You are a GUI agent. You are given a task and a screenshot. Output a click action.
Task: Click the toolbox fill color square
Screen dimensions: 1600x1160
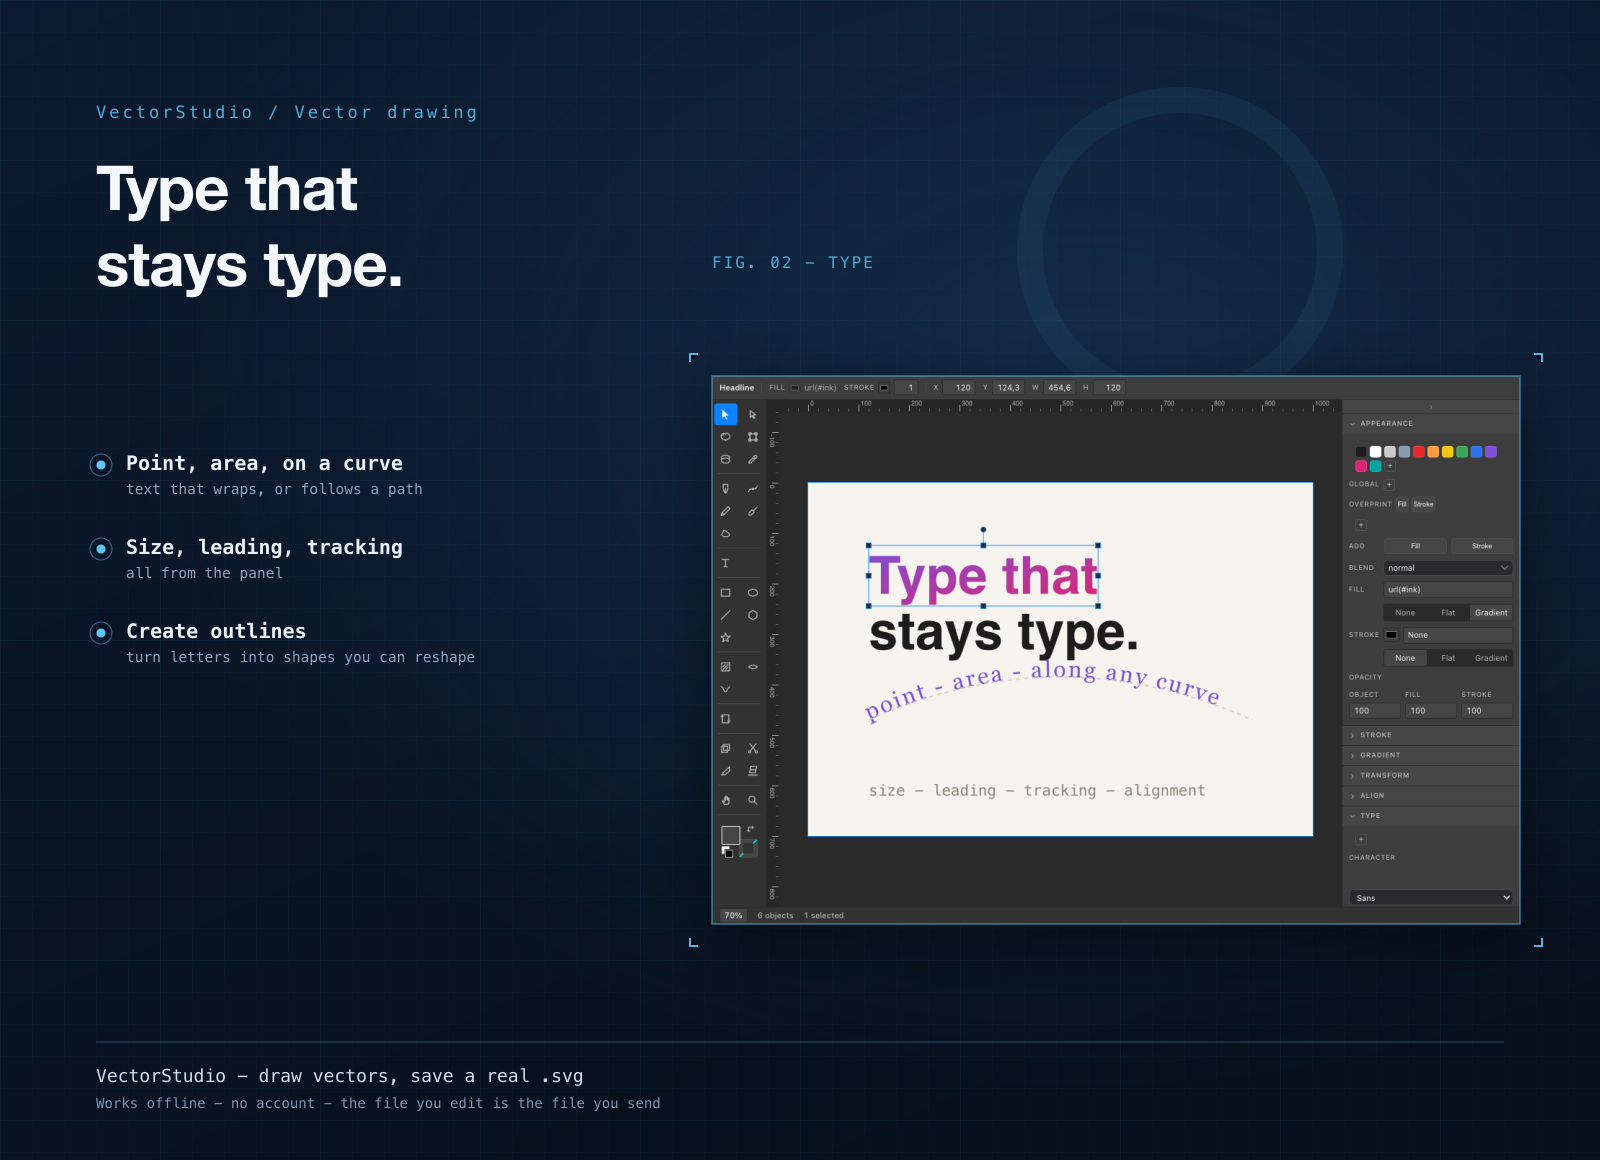[x=731, y=835]
